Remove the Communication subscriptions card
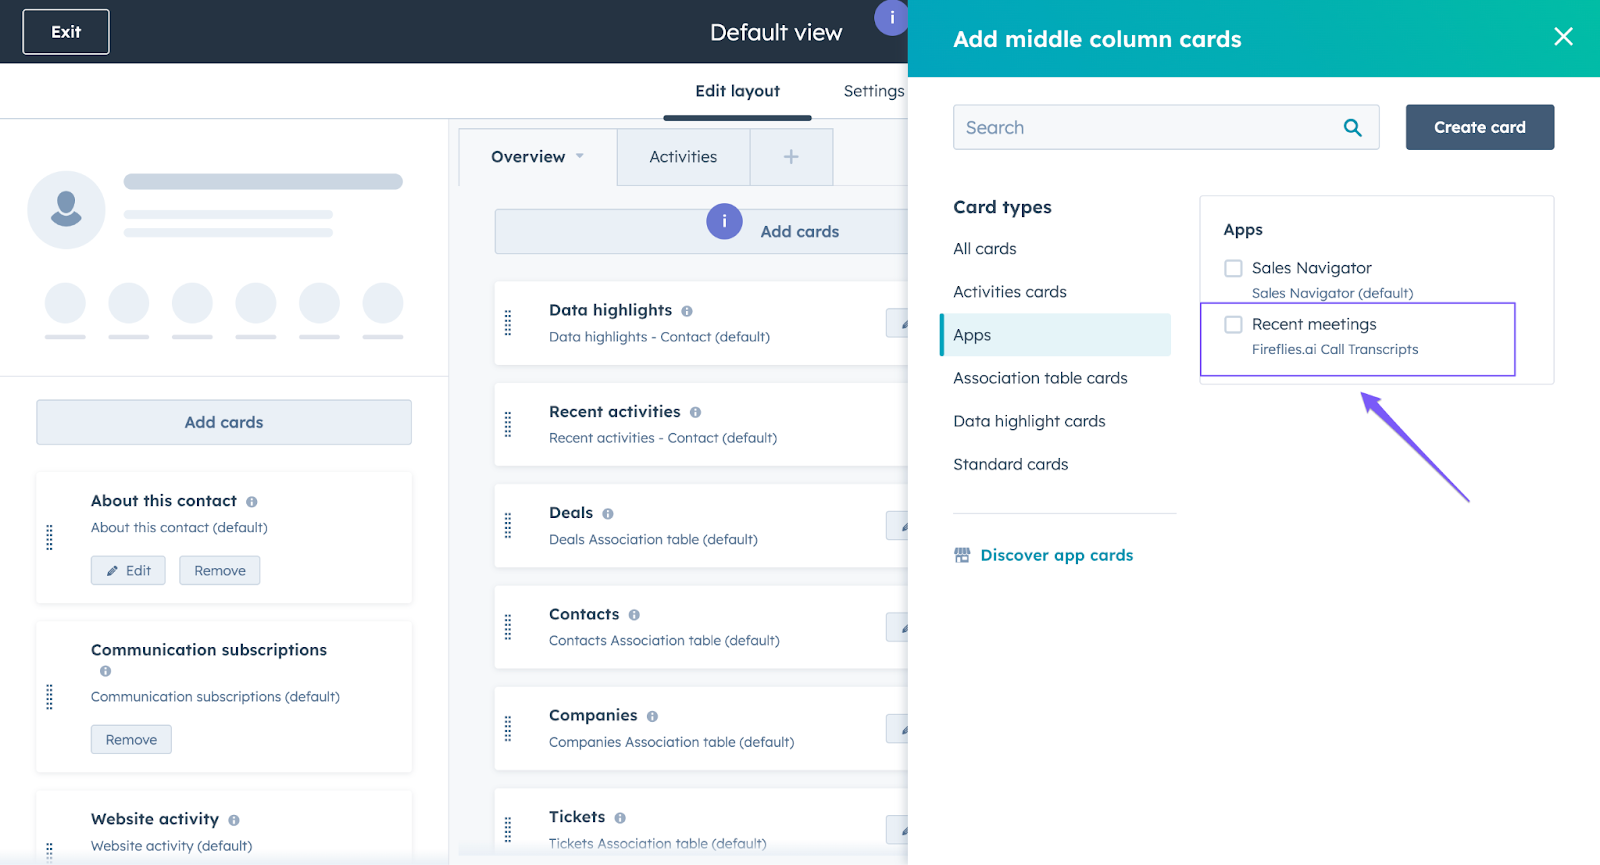This screenshot has width=1600, height=865. click(131, 740)
